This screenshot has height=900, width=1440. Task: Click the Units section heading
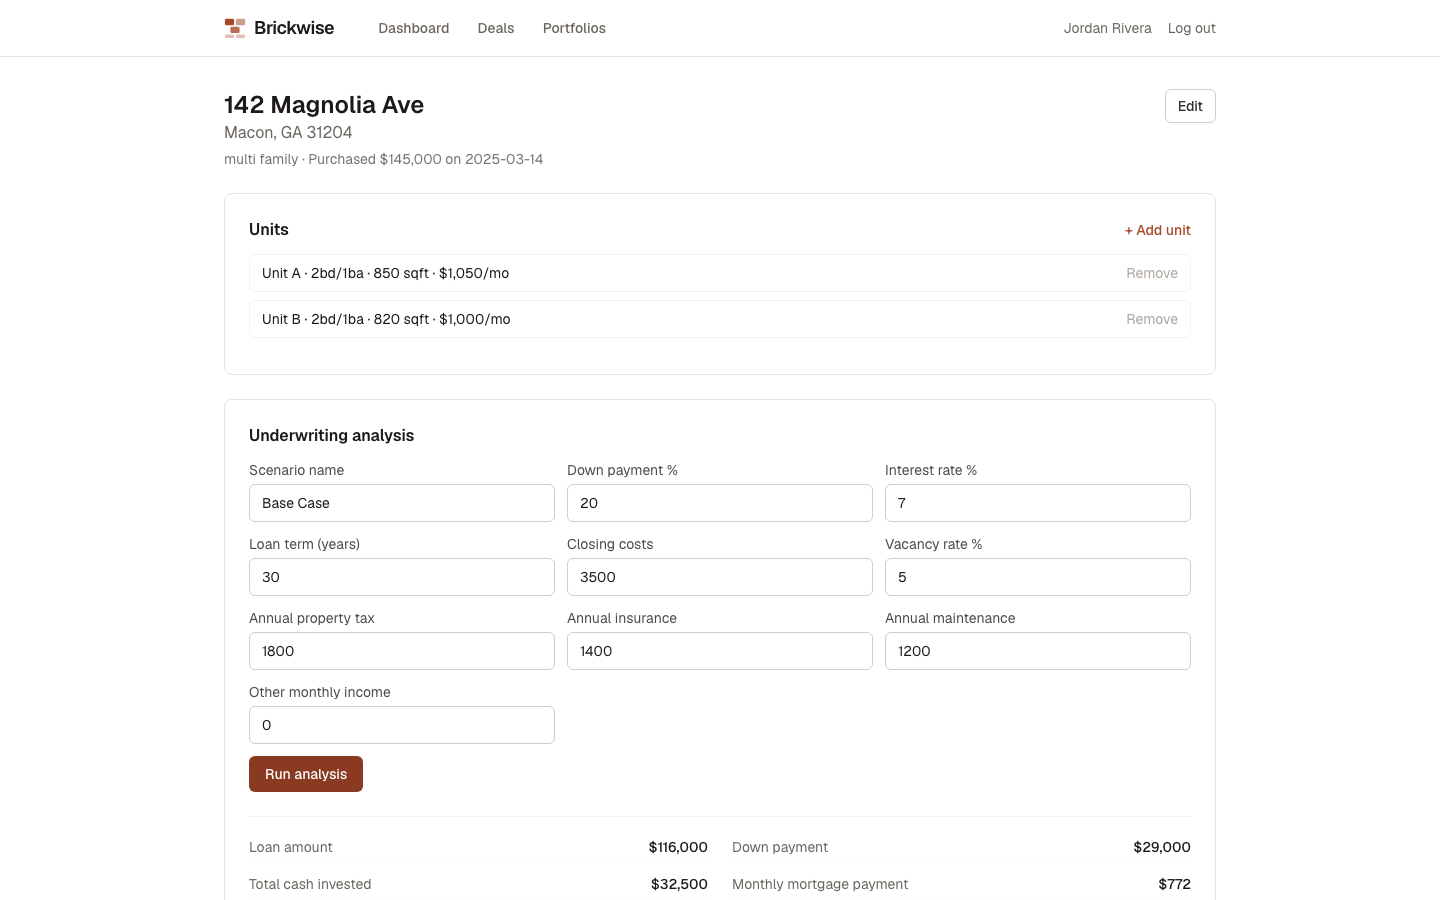click(x=269, y=229)
